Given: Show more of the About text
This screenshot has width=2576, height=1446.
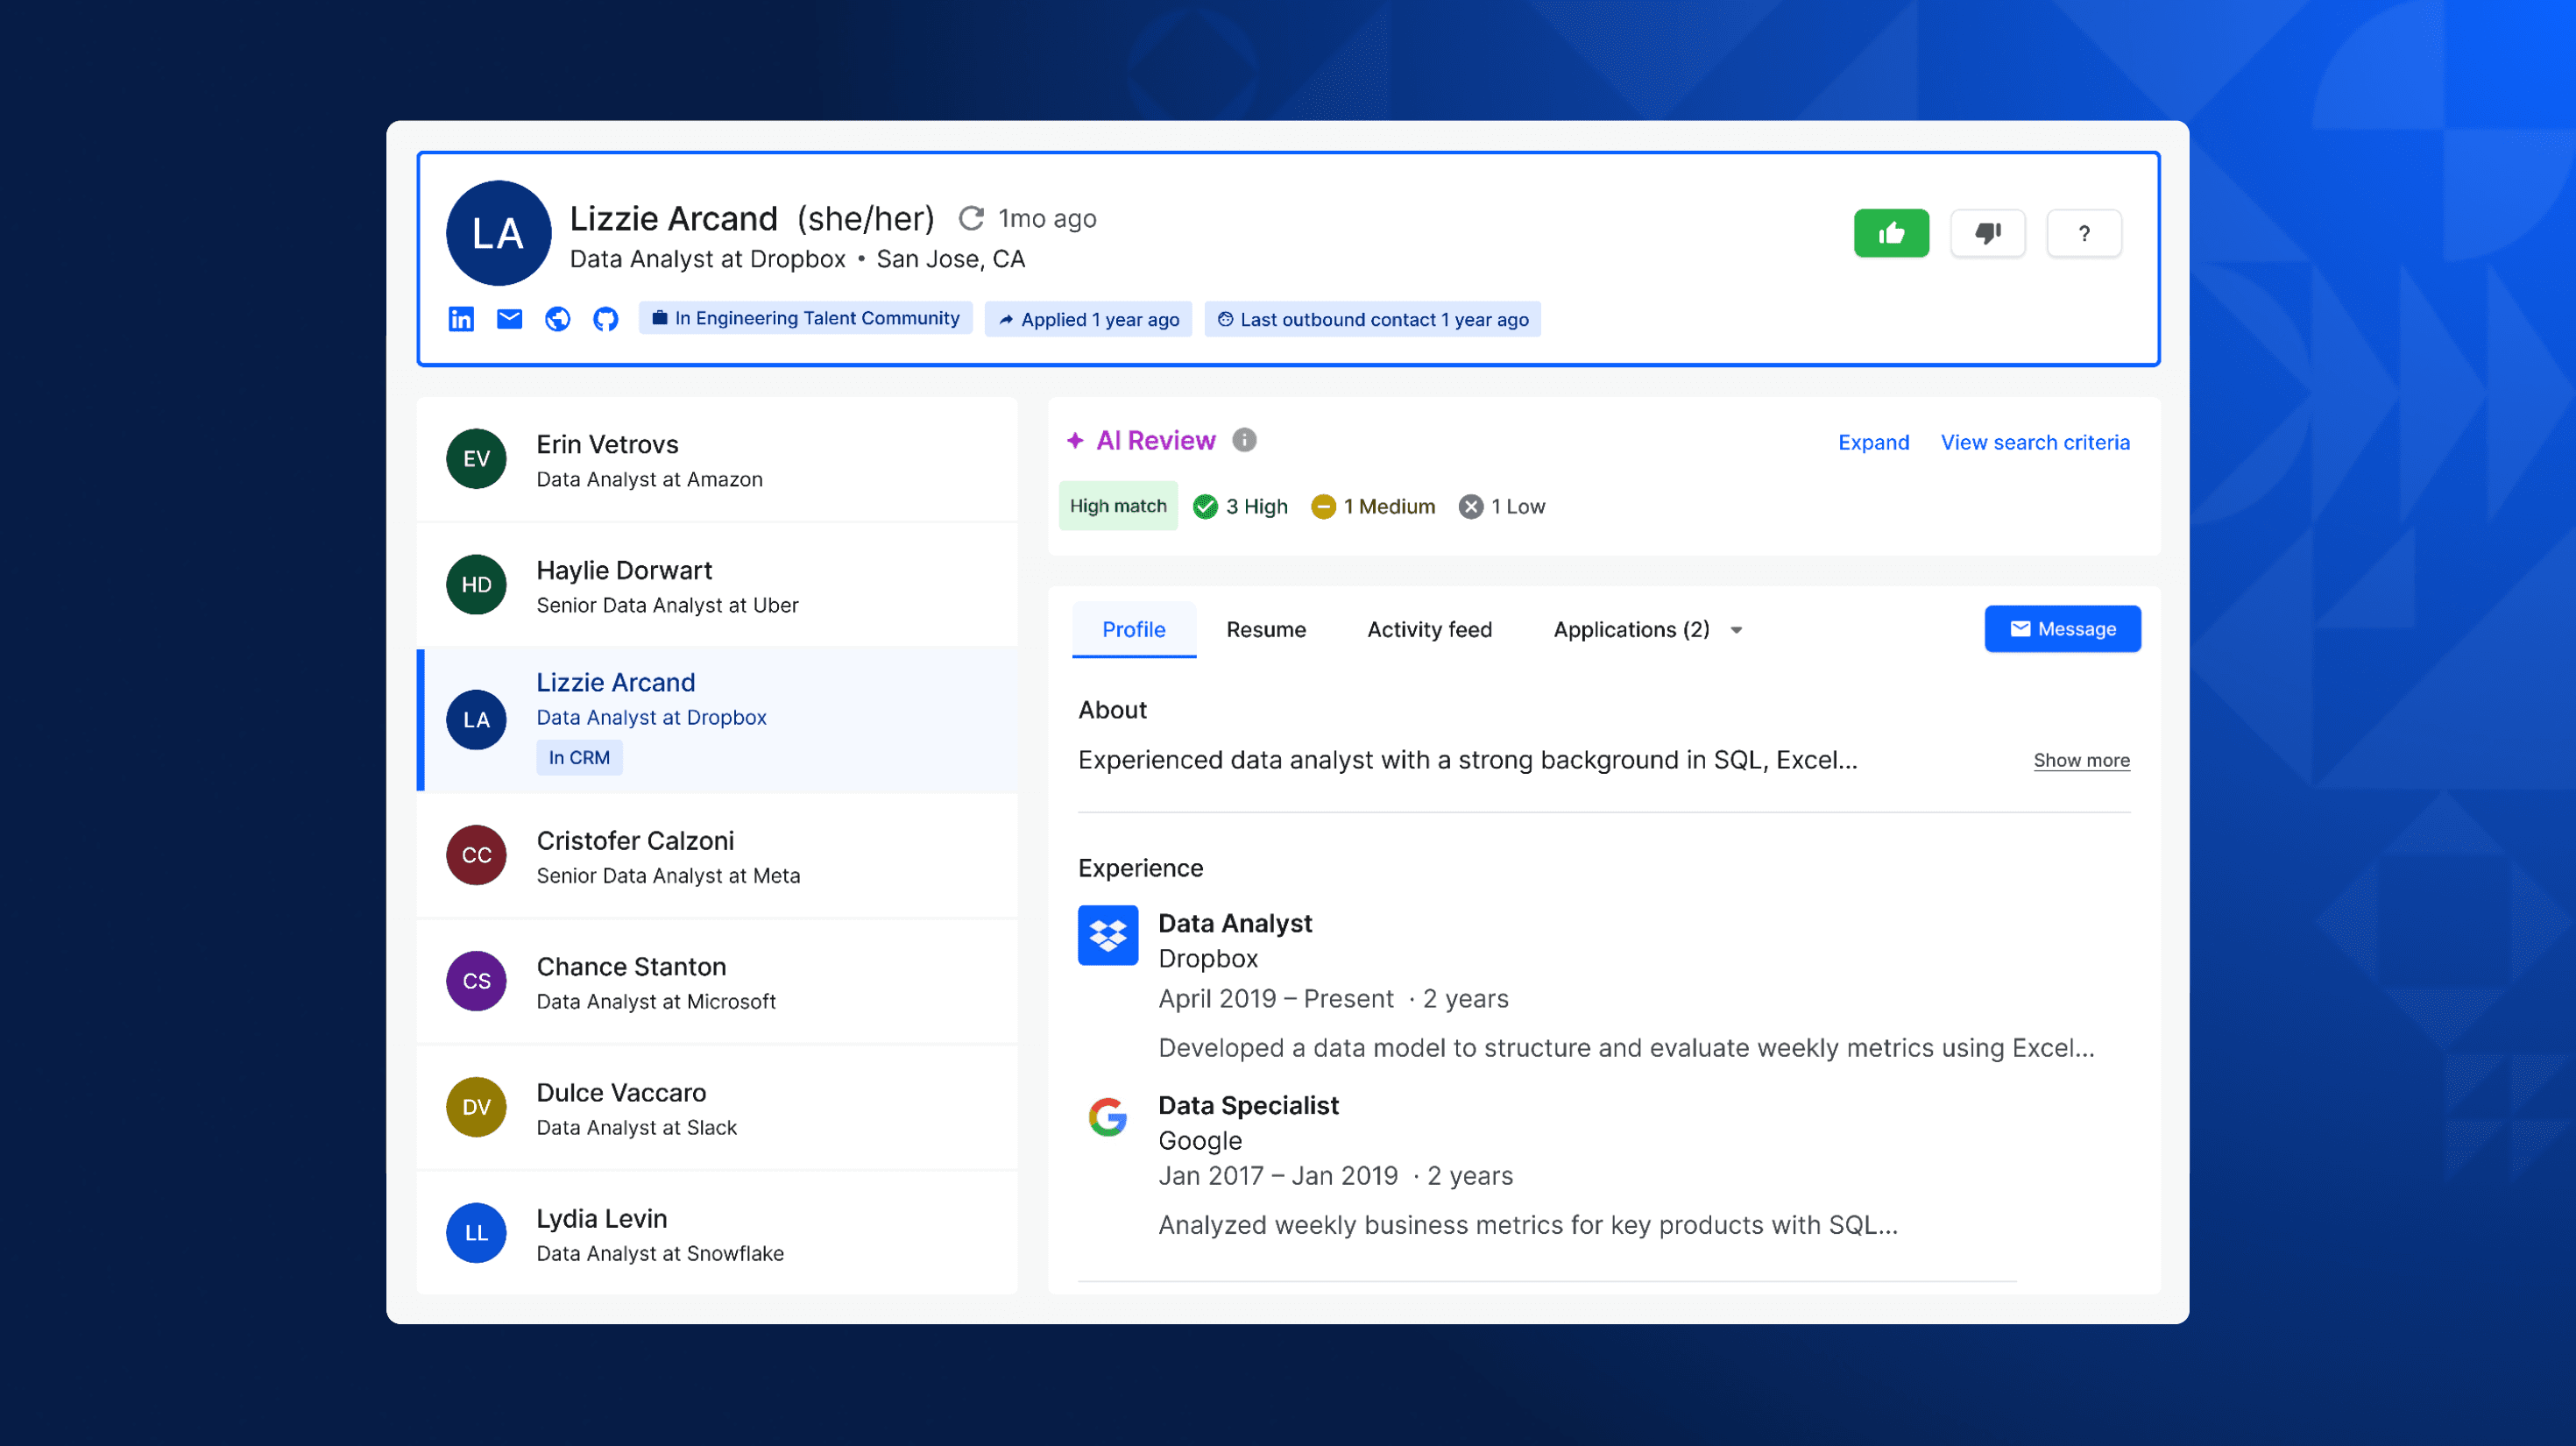Looking at the screenshot, I should [x=2081, y=760].
